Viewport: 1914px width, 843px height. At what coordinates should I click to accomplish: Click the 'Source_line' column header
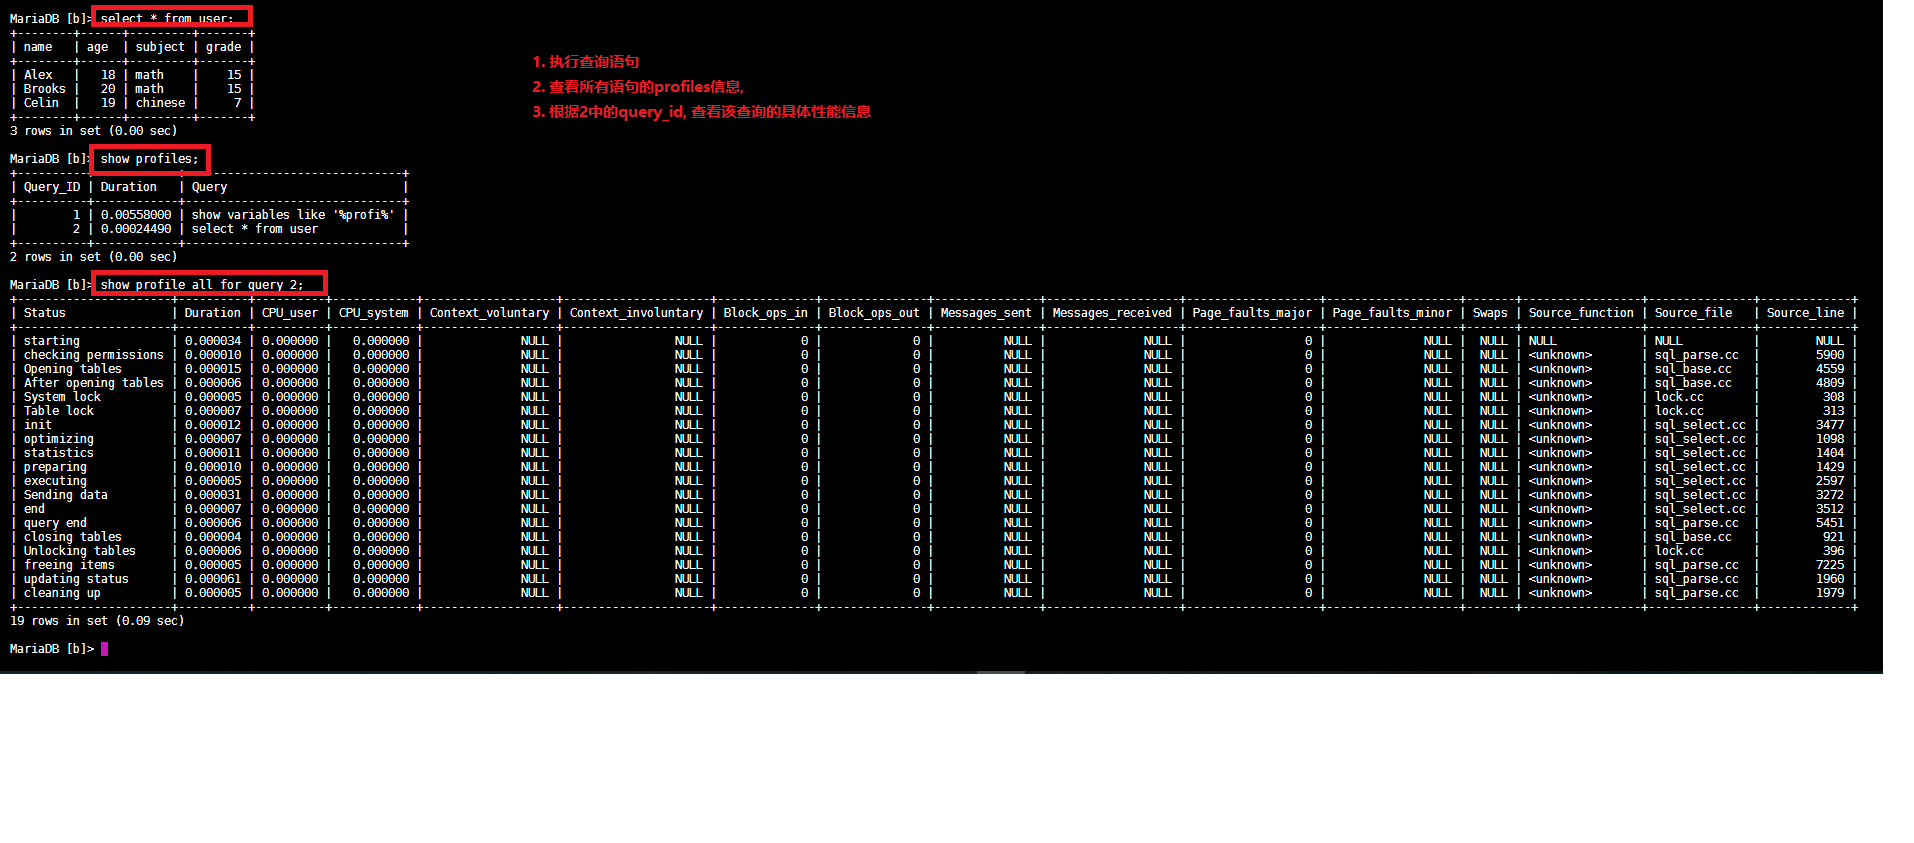[x=1805, y=313]
